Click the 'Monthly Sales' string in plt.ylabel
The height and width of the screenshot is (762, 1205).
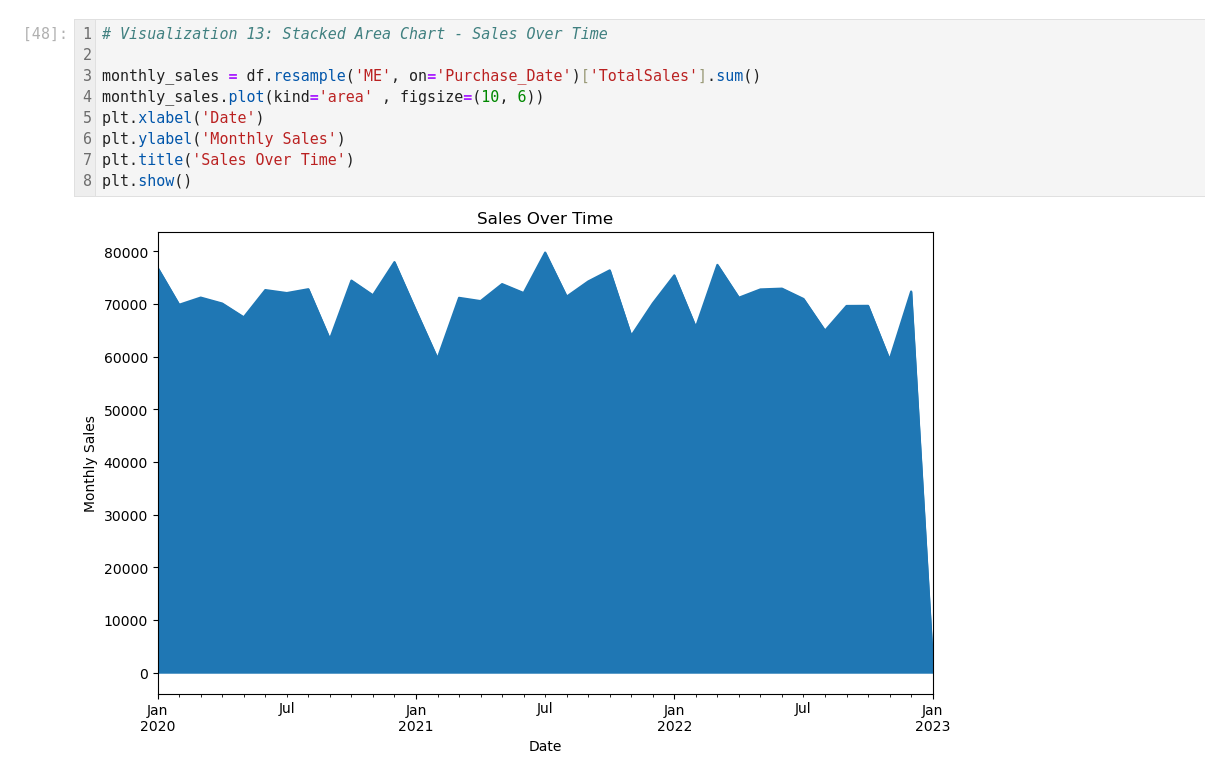(268, 139)
